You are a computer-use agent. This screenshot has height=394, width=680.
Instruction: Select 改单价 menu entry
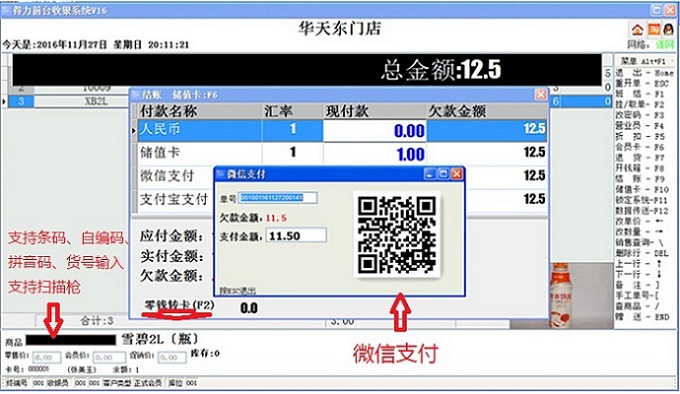click(x=640, y=221)
